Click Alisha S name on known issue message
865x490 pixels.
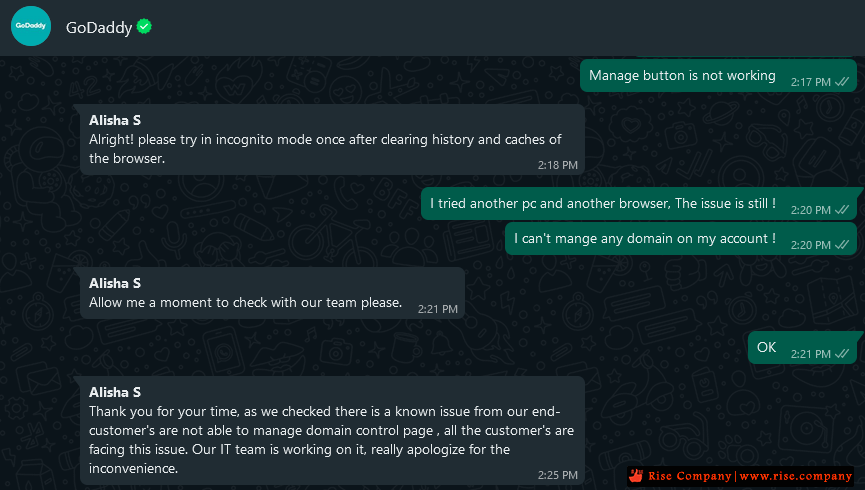pos(115,392)
